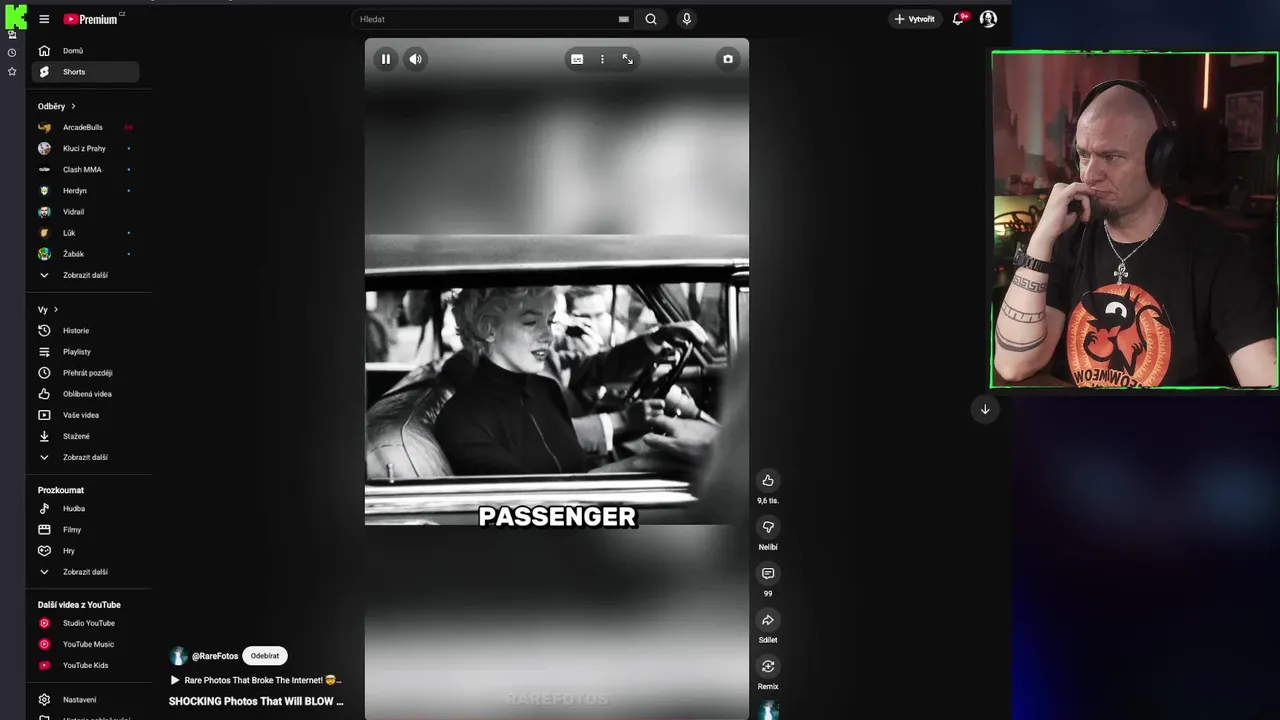
Task: Open the Herdyn channel
Action: pyautogui.click(x=85, y=190)
